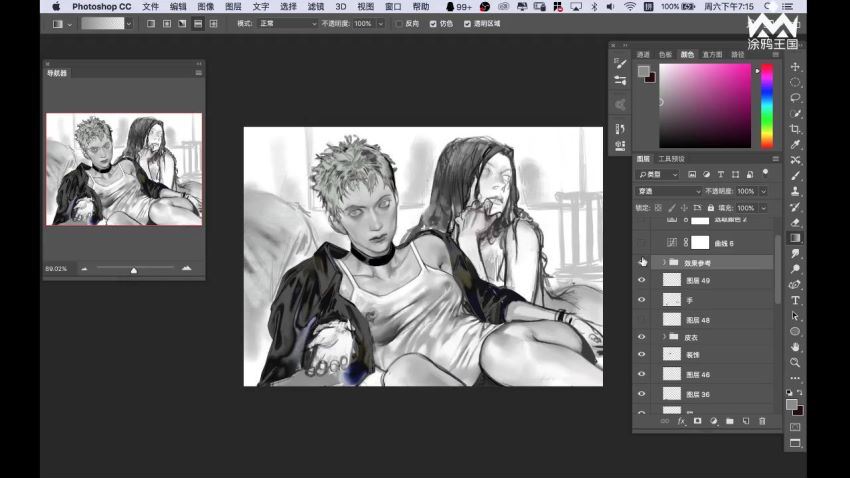Select the Path Selection tool

pyautogui.click(x=795, y=316)
